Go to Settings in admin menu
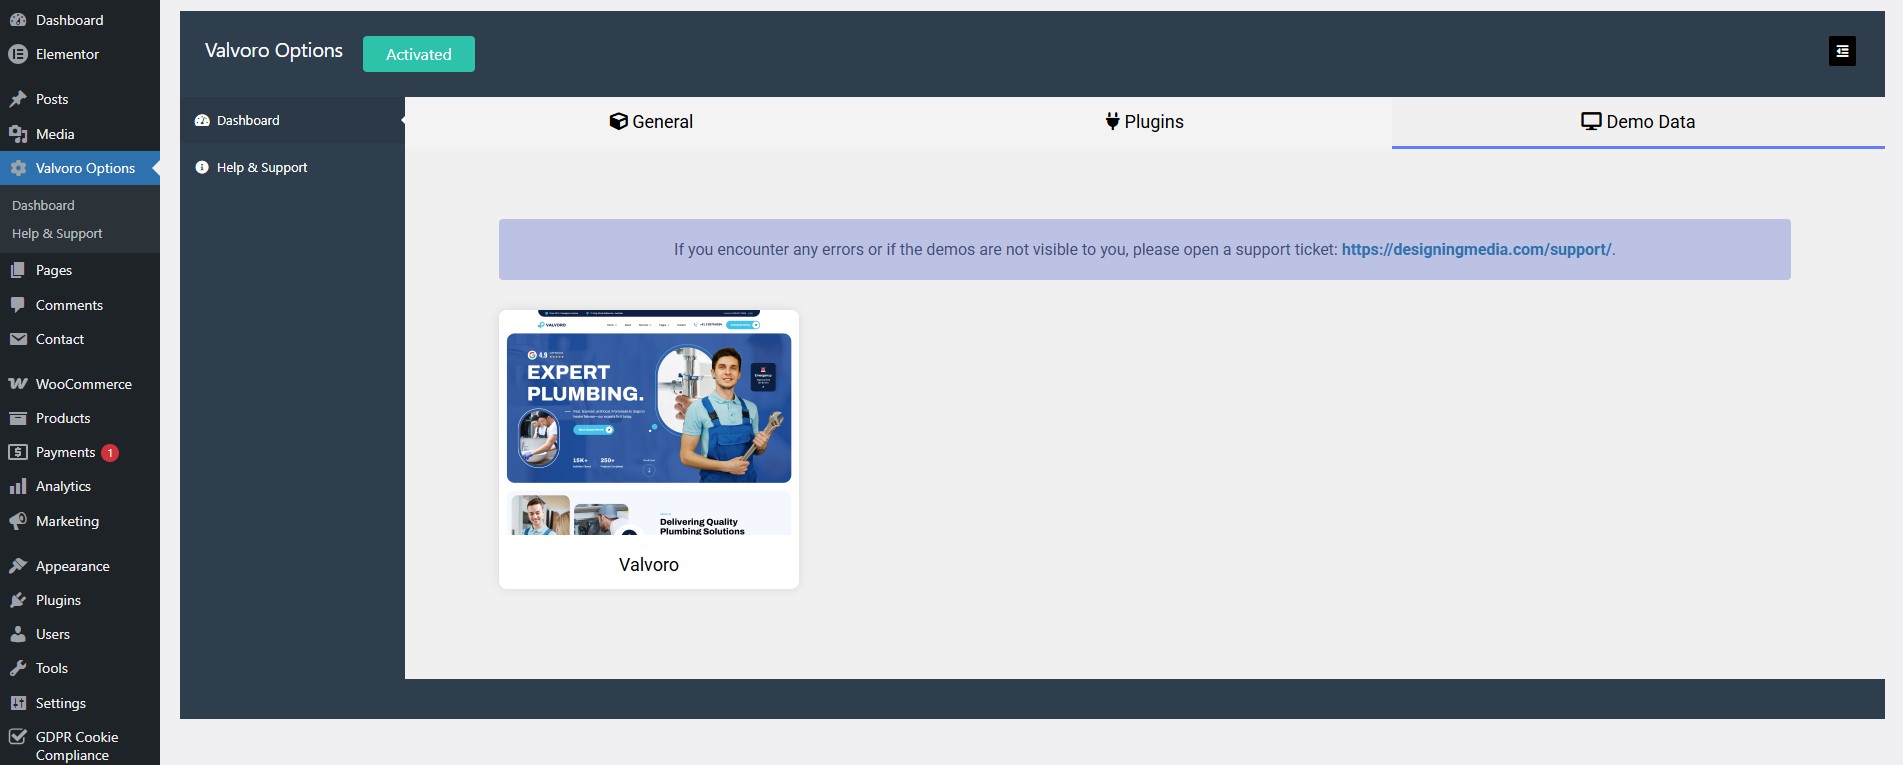Viewport: 1903px width, 765px height. (60, 703)
